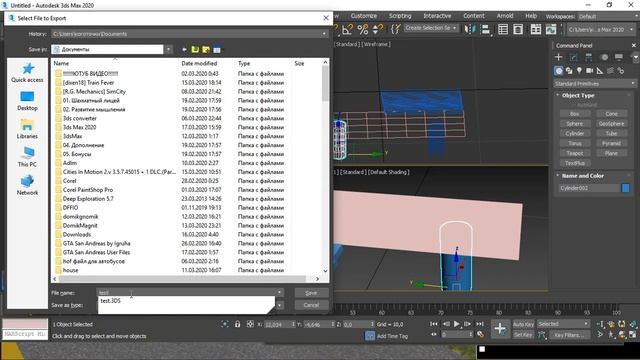Open the View Menu icon in dialog
The width and height of the screenshot is (640, 360).
(217, 50)
